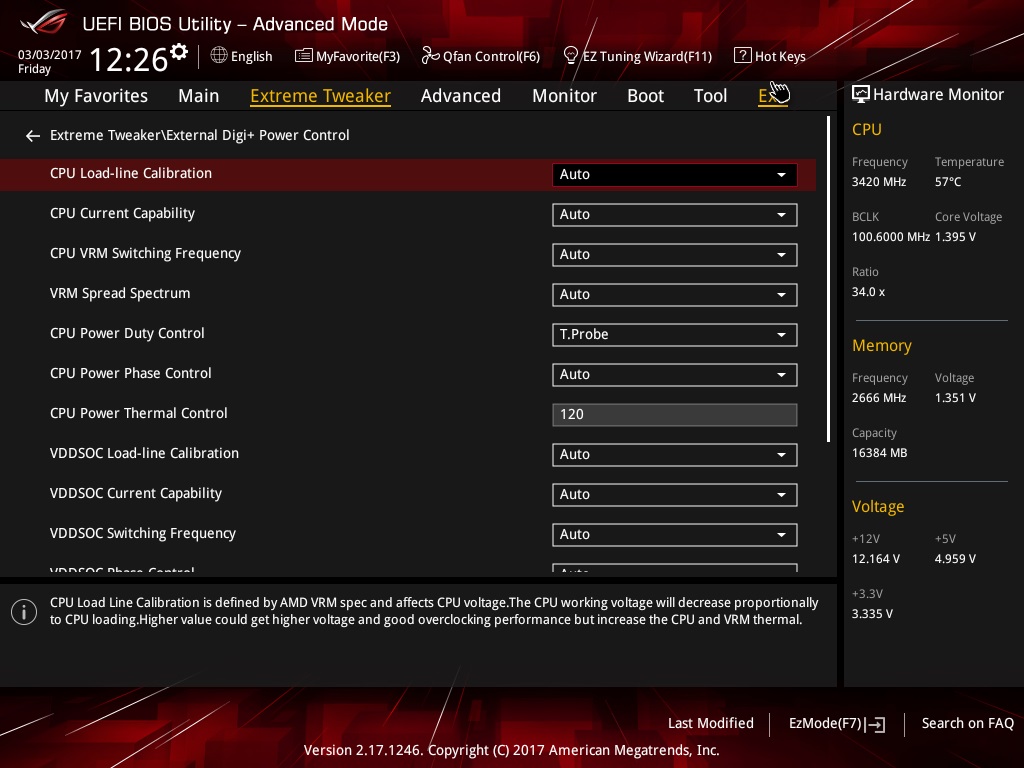Open VDDSOC Switching Frequency dropdown
This screenshot has width=1024, height=768.
point(675,534)
